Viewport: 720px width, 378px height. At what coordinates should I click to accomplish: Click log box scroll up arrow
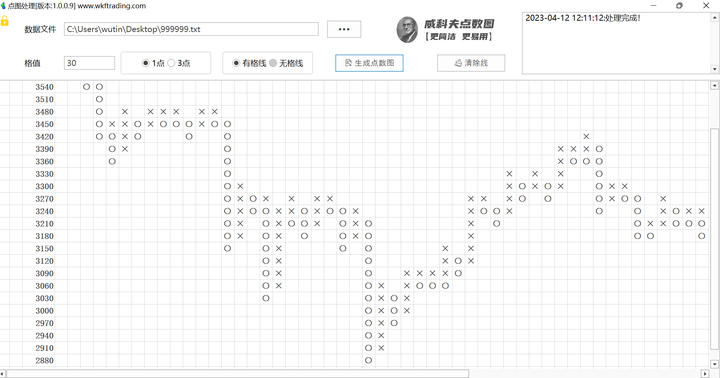(714, 18)
